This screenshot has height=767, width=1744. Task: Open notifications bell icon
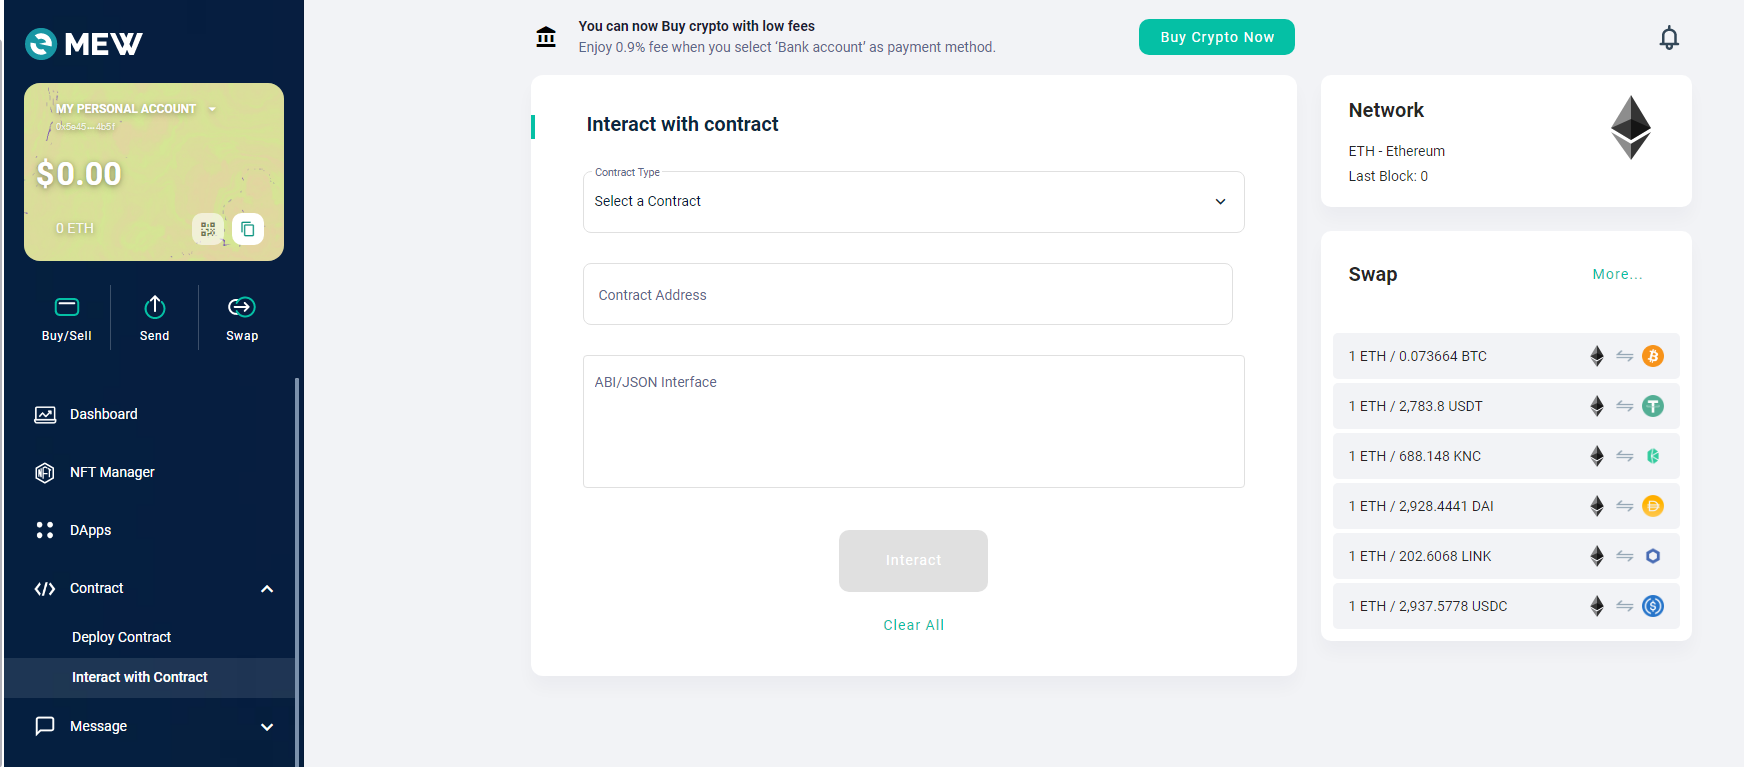pos(1669,38)
